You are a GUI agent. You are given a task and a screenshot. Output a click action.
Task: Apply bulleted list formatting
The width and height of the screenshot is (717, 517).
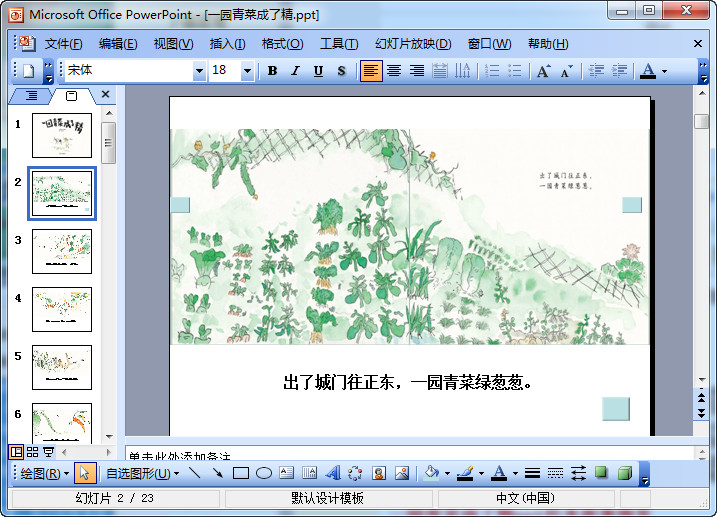point(515,71)
